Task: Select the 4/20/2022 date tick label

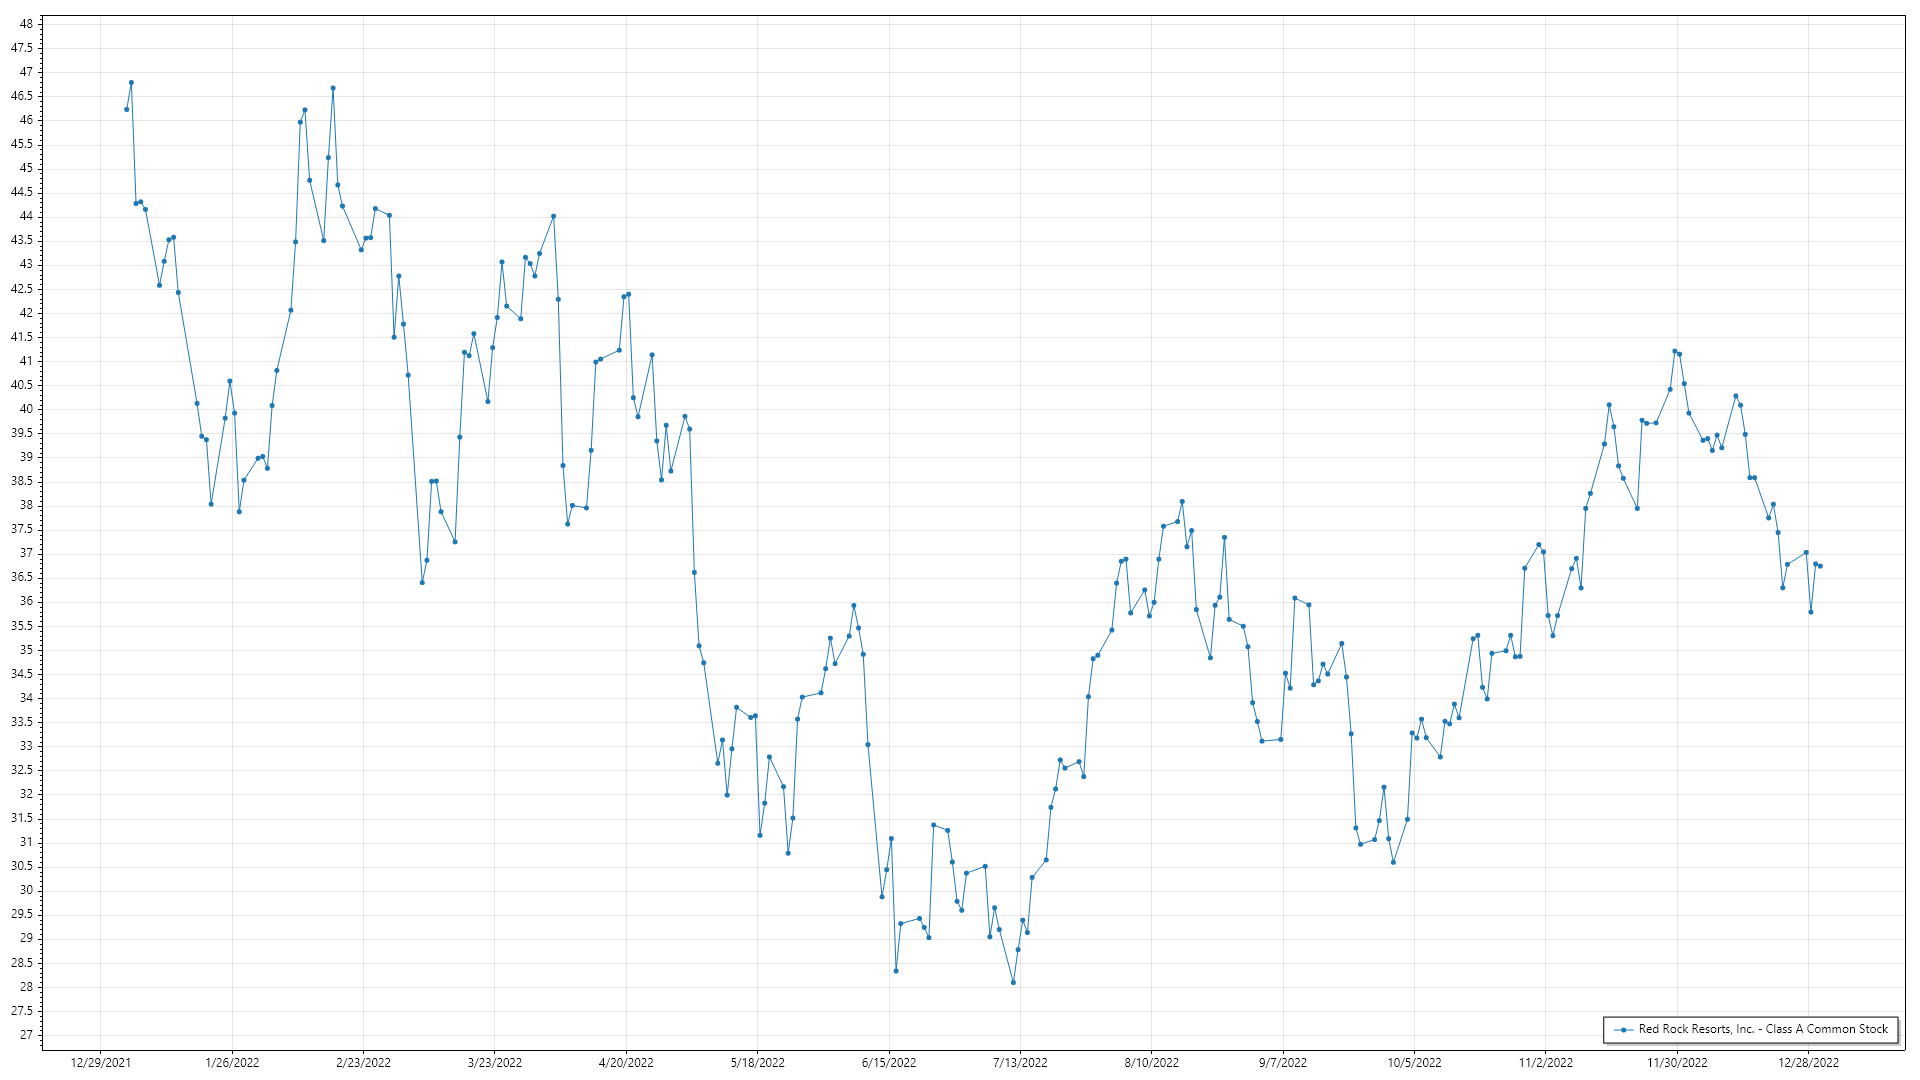Action: coord(626,1062)
